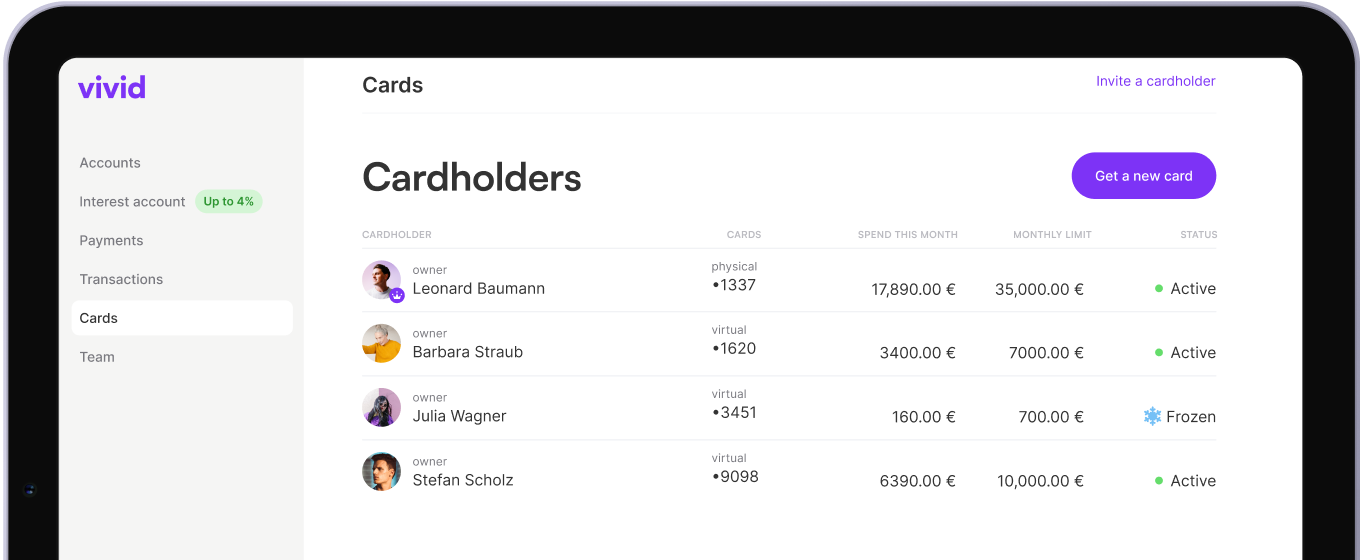Click Leonard Baumann's profile avatar
This screenshot has height=560, width=1360.
pos(381,280)
